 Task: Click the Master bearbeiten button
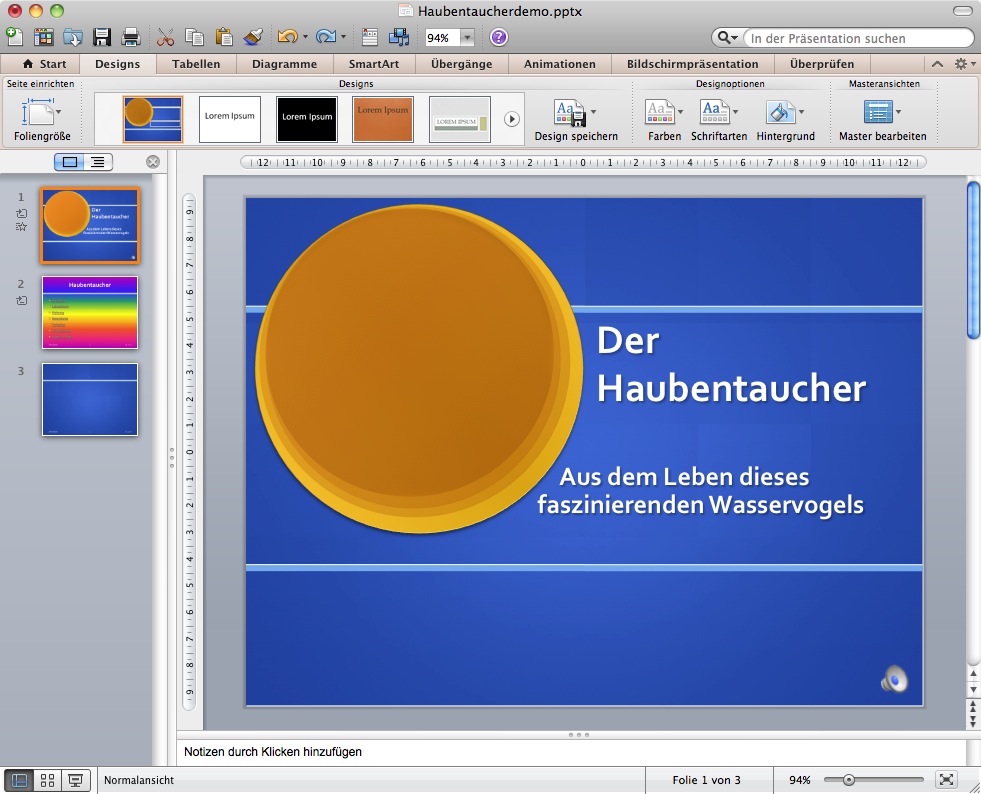[882, 119]
